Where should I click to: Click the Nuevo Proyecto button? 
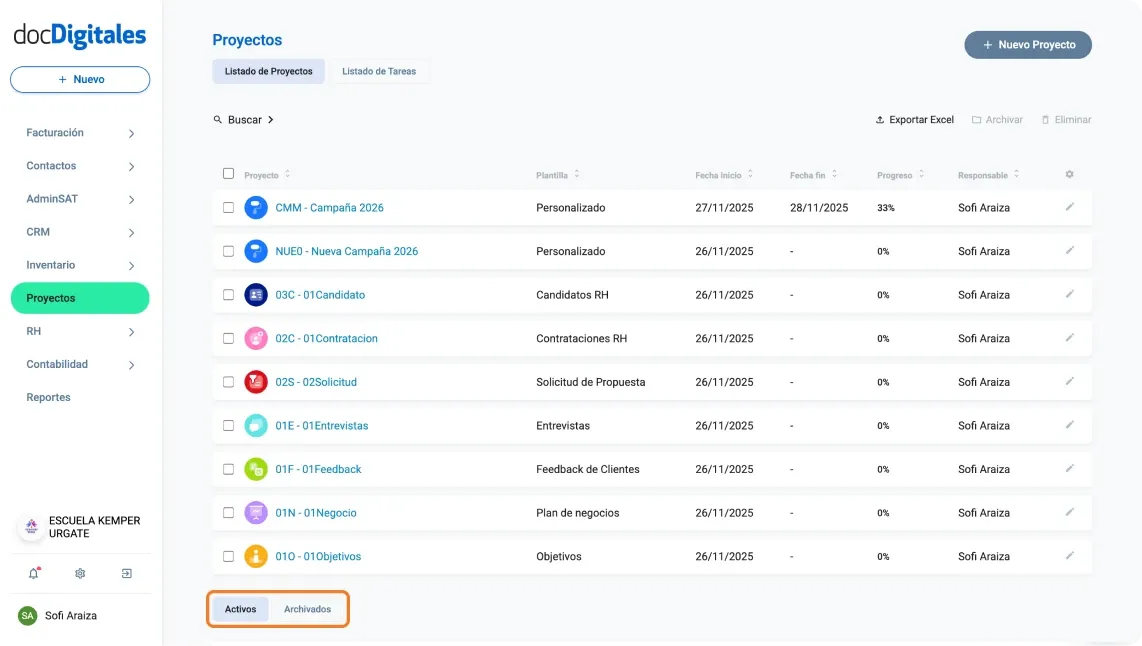1028,44
